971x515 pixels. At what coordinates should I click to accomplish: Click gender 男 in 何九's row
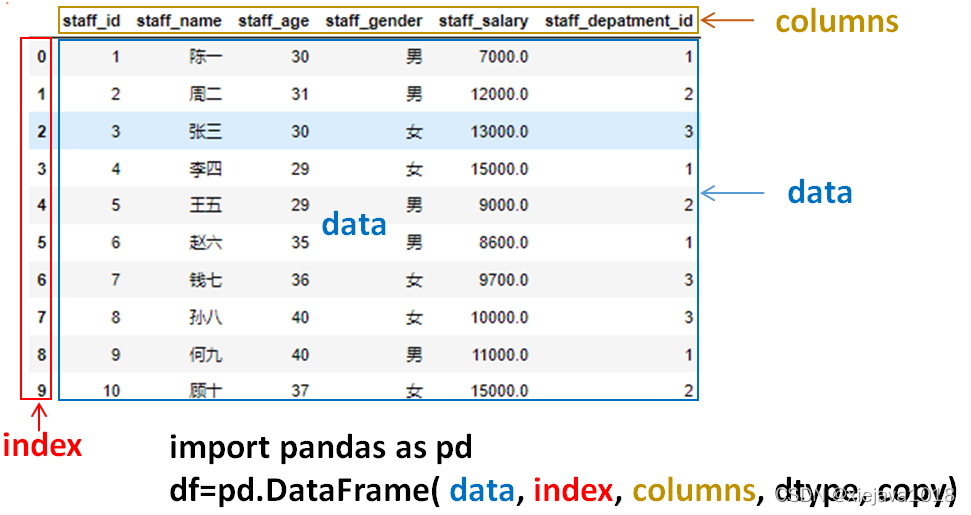pyautogui.click(x=414, y=355)
